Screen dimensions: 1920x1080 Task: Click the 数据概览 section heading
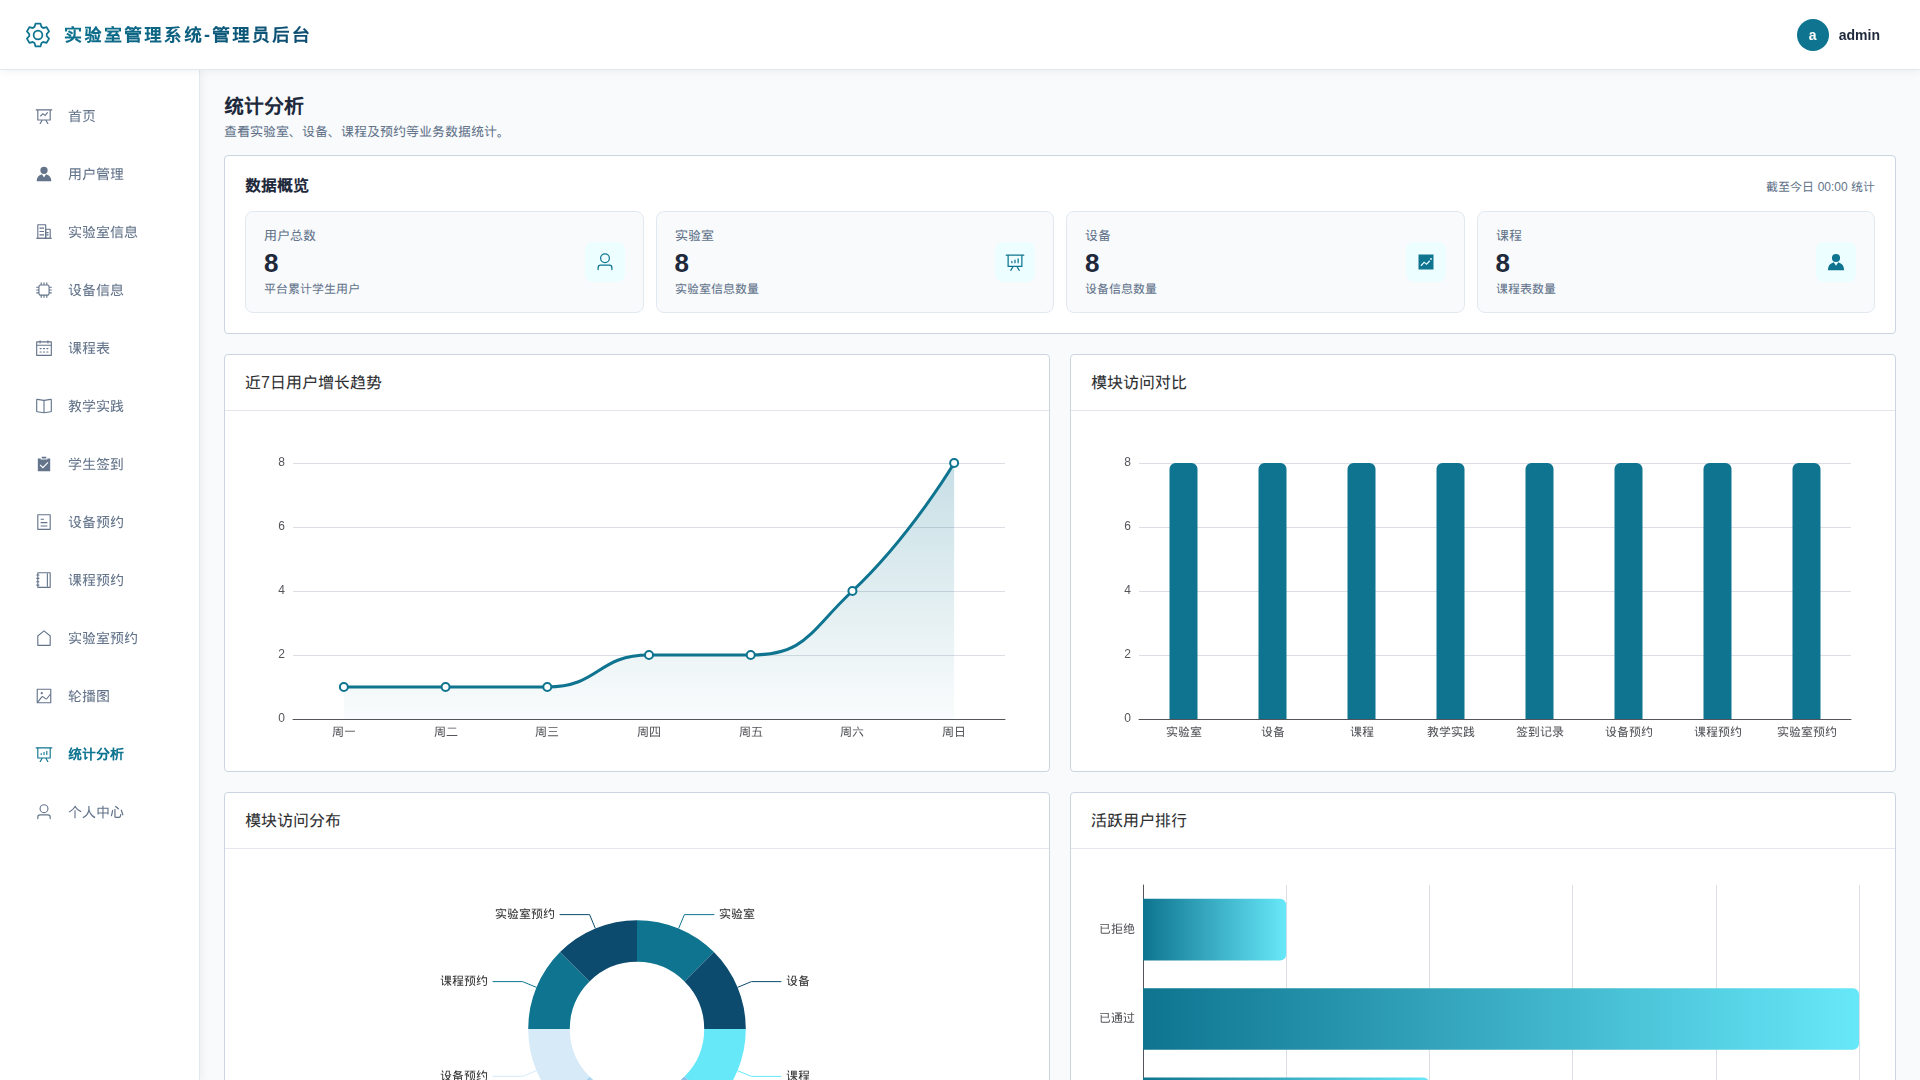click(x=277, y=186)
